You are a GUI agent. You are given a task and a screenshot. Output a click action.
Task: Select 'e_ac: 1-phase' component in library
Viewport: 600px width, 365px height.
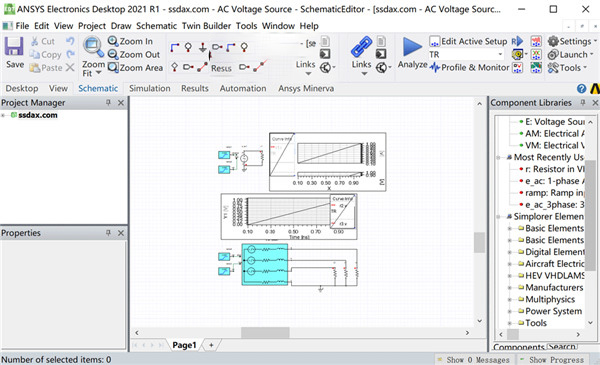[551, 181]
